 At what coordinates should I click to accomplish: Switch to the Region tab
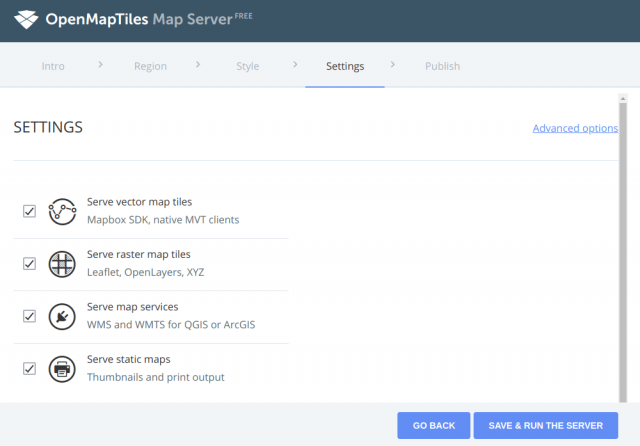coord(150,67)
